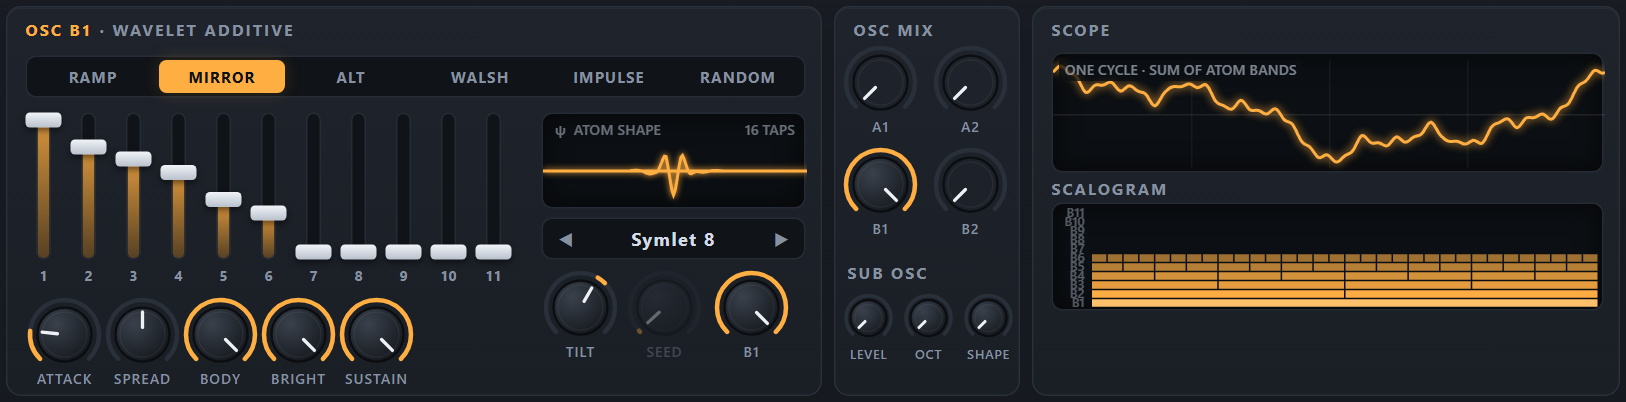Select the MIRROR preset tab

[222, 77]
